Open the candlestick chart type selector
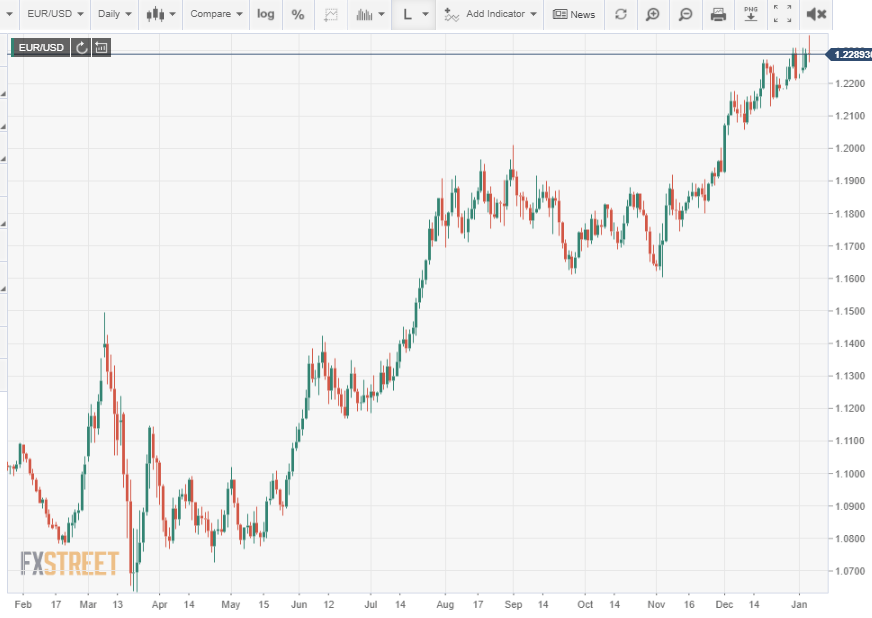872x618 pixels. click(x=161, y=14)
